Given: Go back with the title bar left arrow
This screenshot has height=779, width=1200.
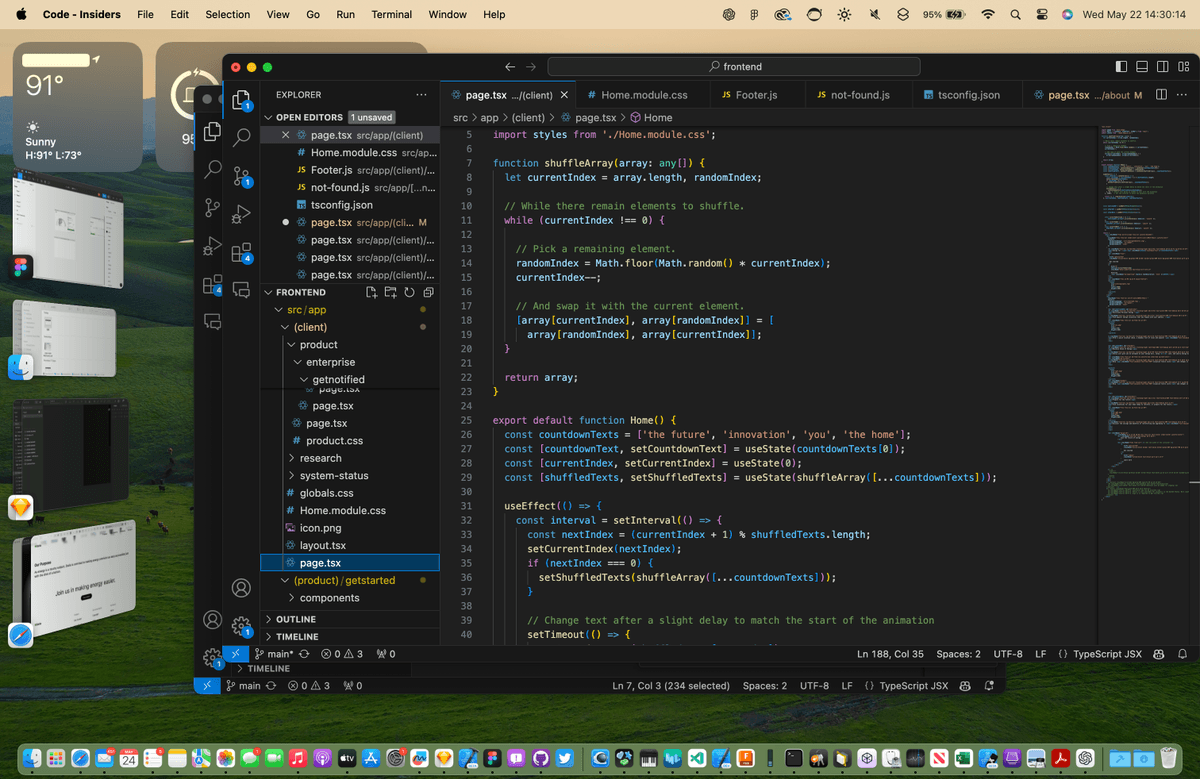Looking at the screenshot, I should point(510,67).
